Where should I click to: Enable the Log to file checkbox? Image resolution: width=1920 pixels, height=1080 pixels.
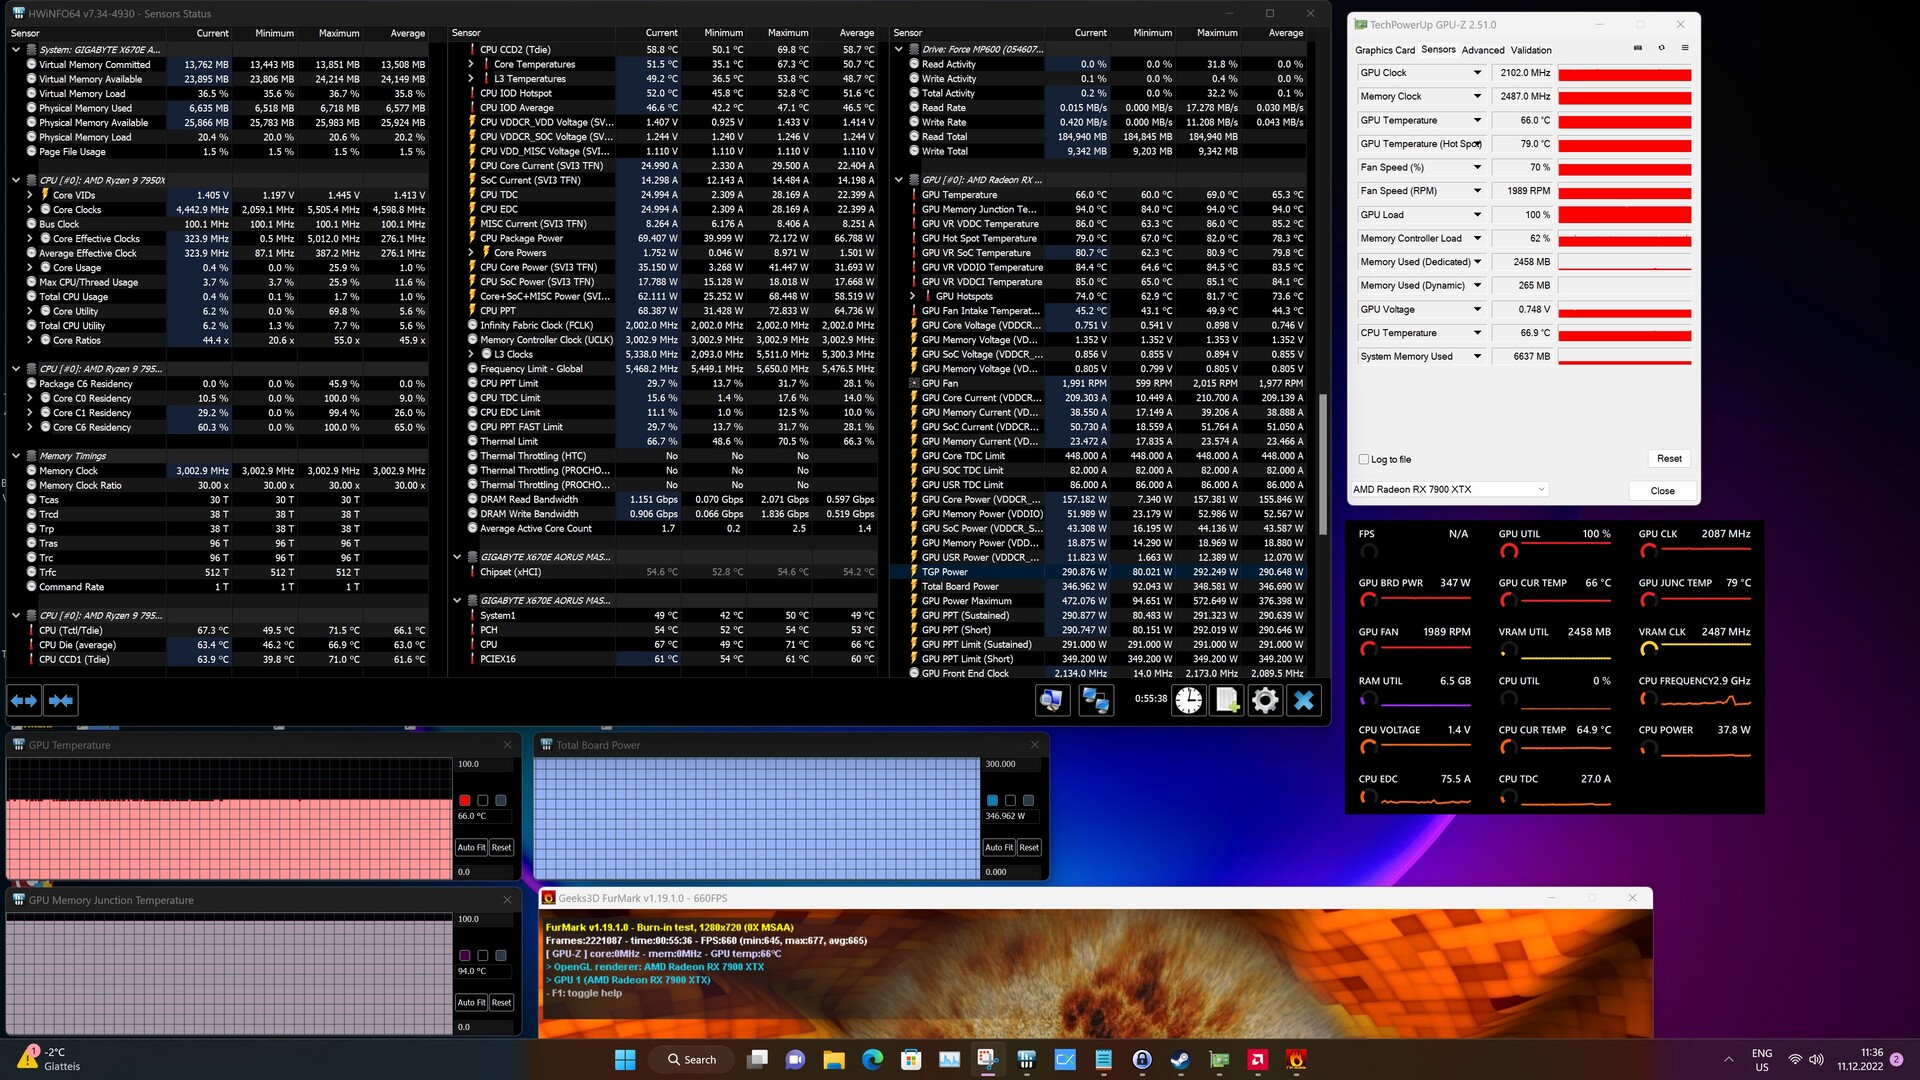(x=1364, y=459)
